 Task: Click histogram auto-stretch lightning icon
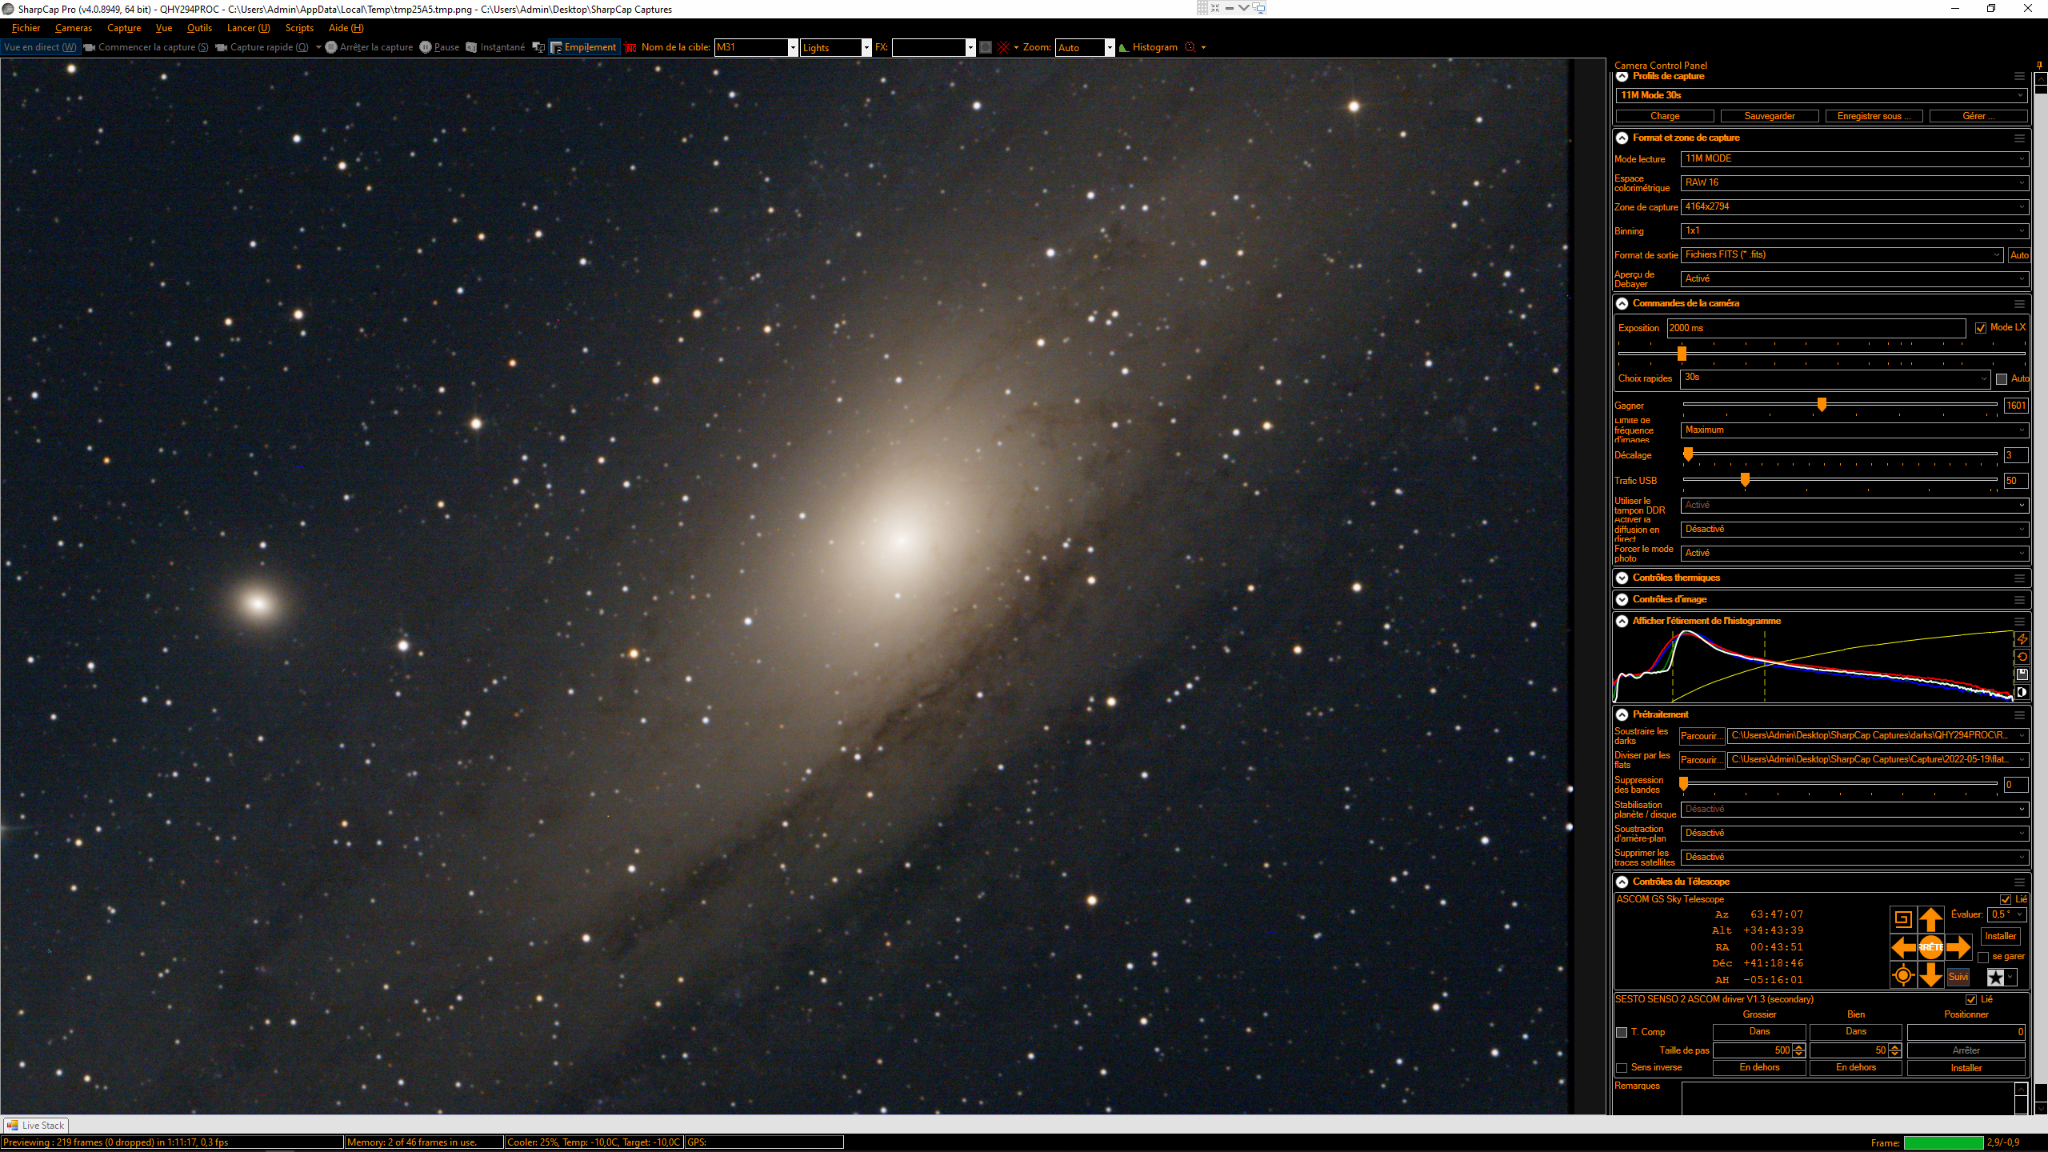coord(2021,639)
